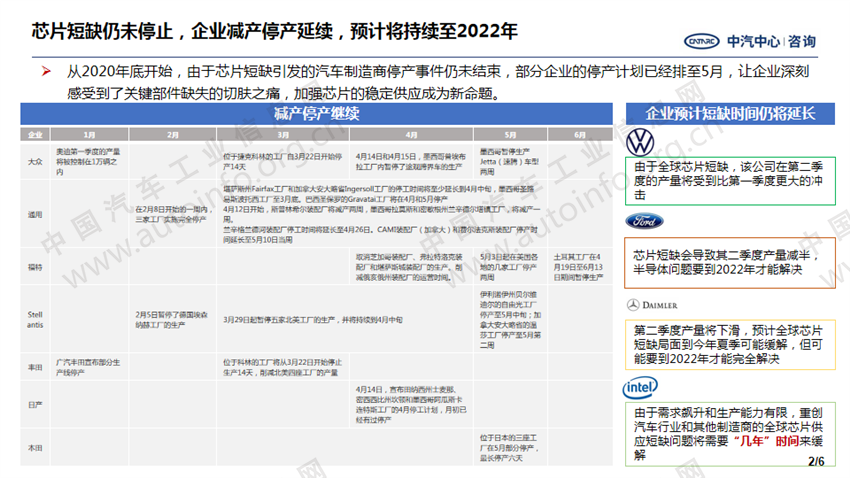Select the 本田 row label
The image size is (850, 478).
point(35,448)
